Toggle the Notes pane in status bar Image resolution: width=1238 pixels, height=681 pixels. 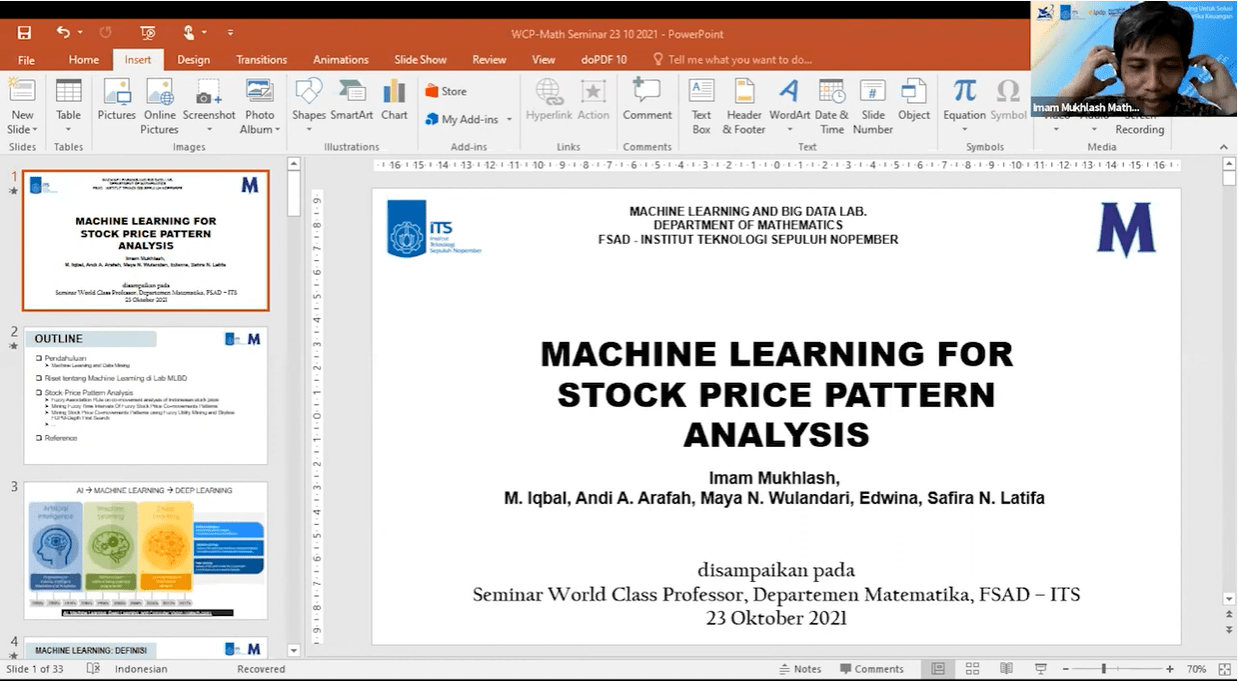point(799,669)
